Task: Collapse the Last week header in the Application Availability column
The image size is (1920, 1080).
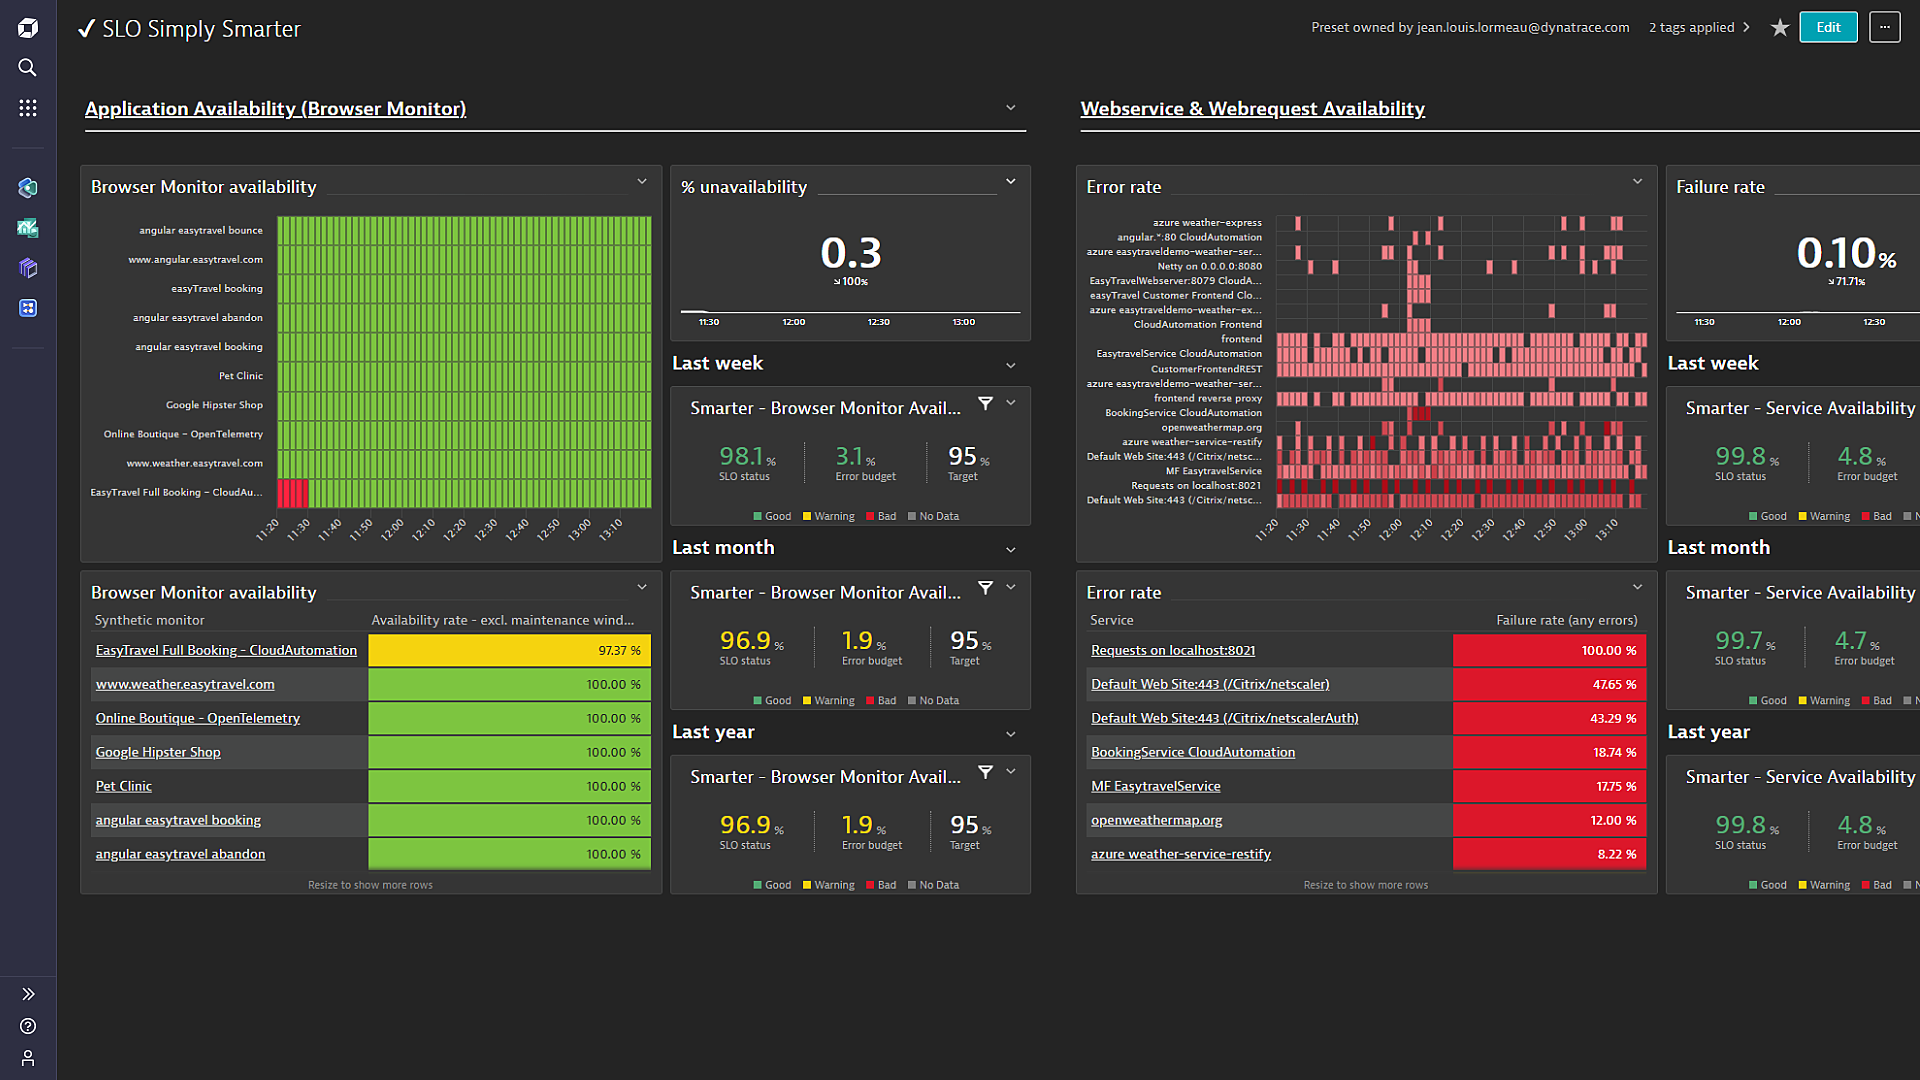Action: coord(1011,366)
